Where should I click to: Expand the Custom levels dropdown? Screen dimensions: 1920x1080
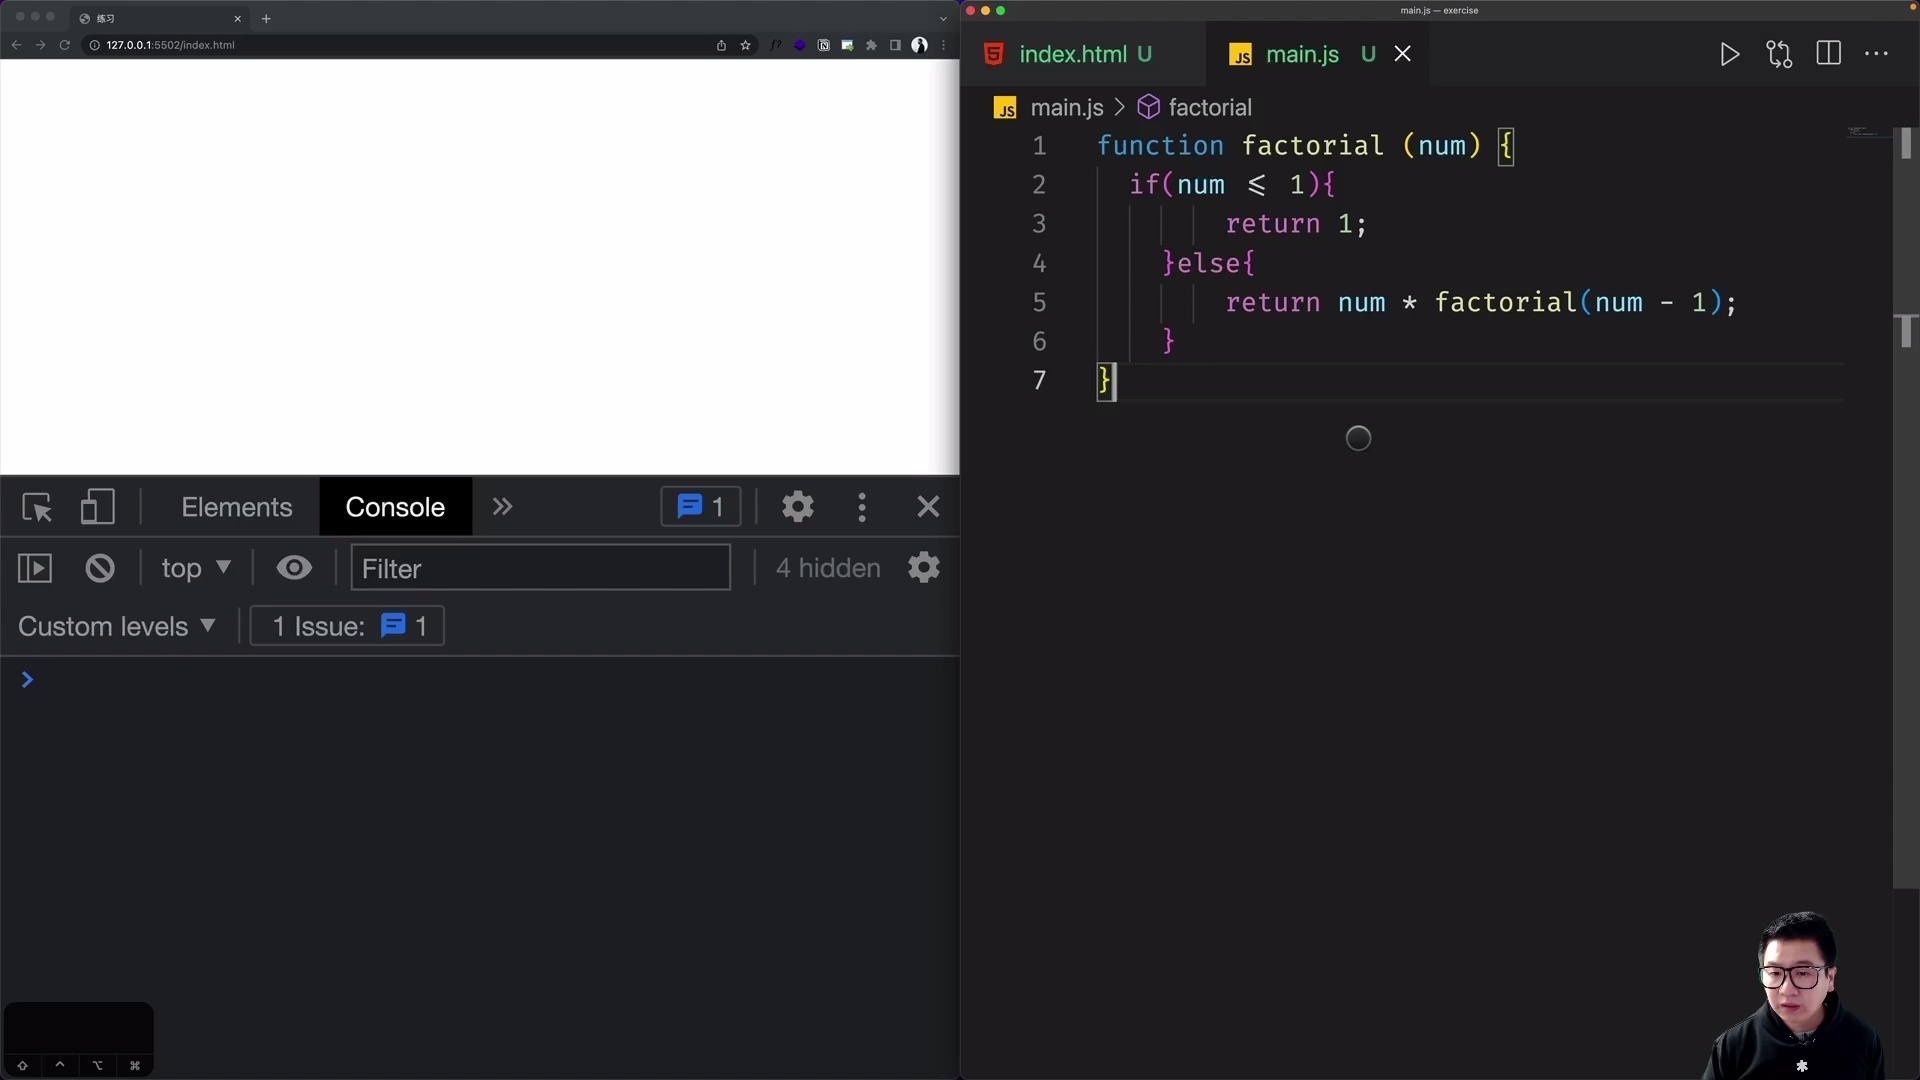(x=117, y=626)
